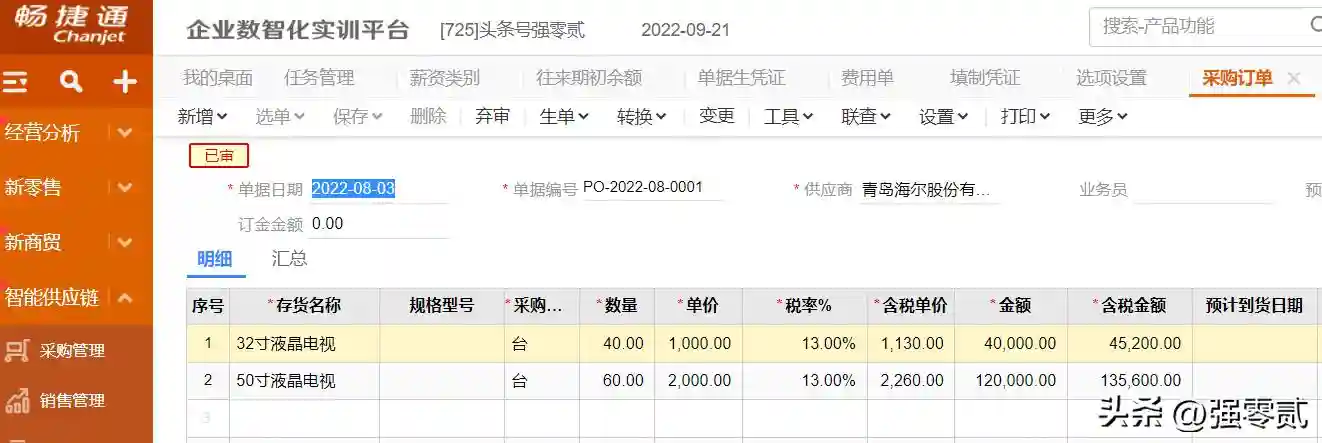Open the 生单 dropdown menu
Screen dimensions: 1322x443
pyautogui.click(x=564, y=117)
